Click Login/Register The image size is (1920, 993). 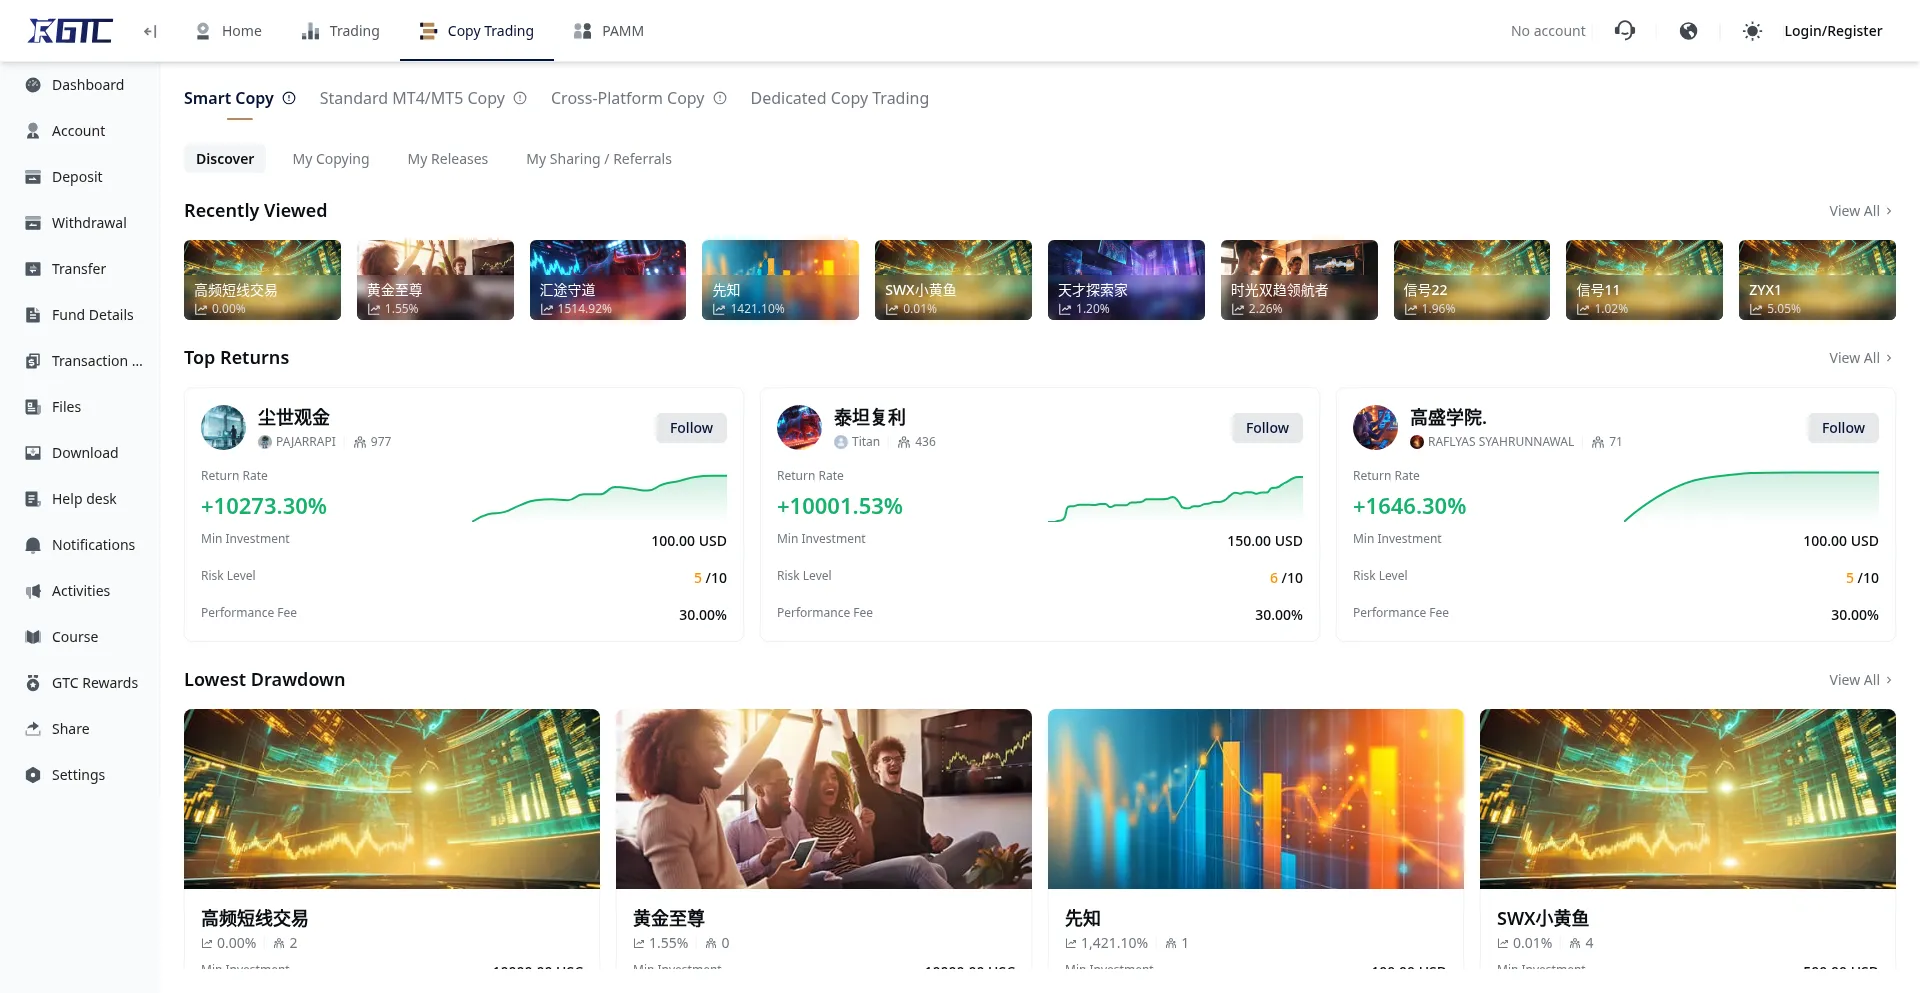(1833, 31)
